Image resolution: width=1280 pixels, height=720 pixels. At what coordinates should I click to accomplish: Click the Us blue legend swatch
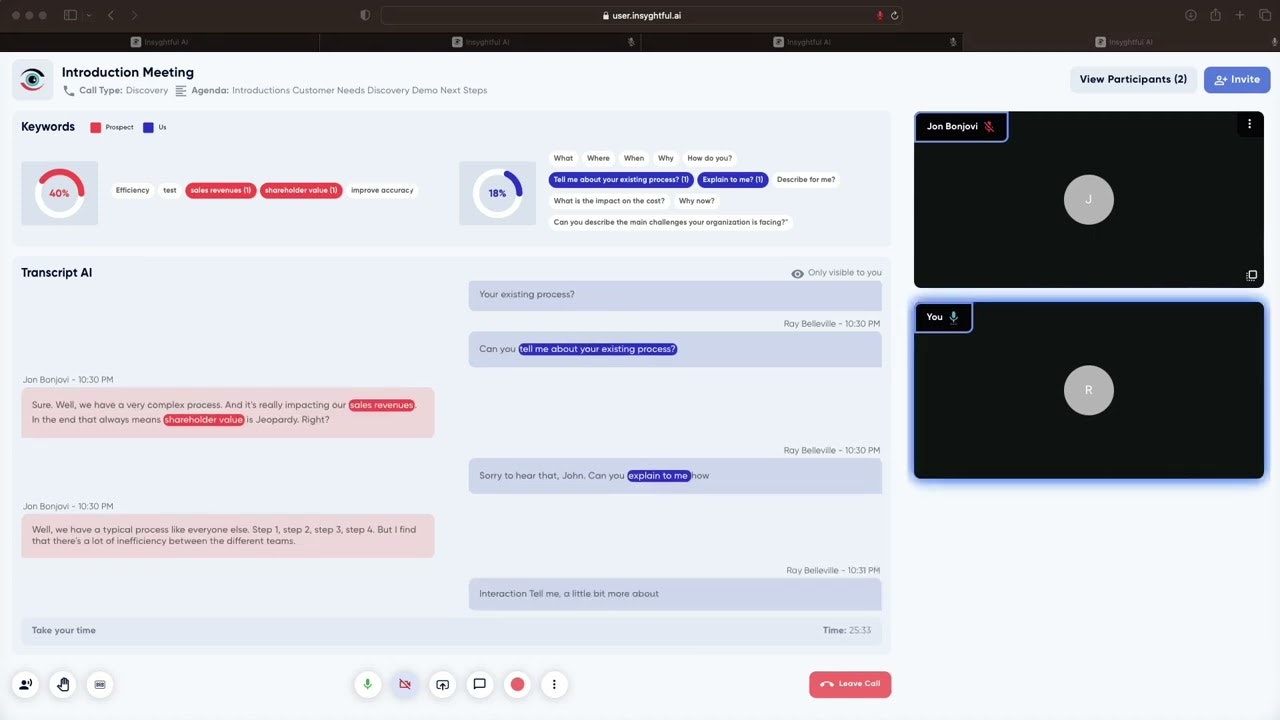coord(148,128)
